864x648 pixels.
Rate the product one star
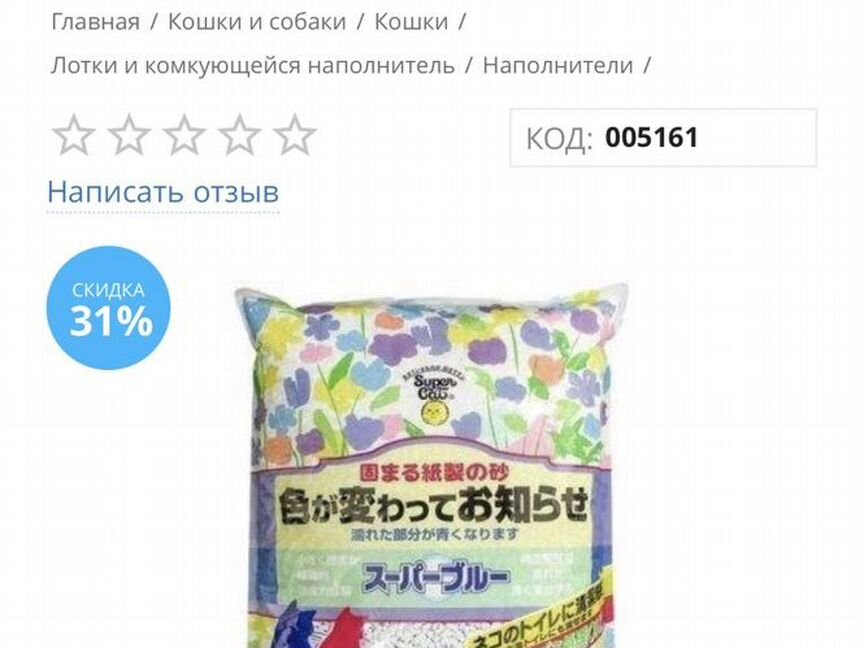(74, 134)
